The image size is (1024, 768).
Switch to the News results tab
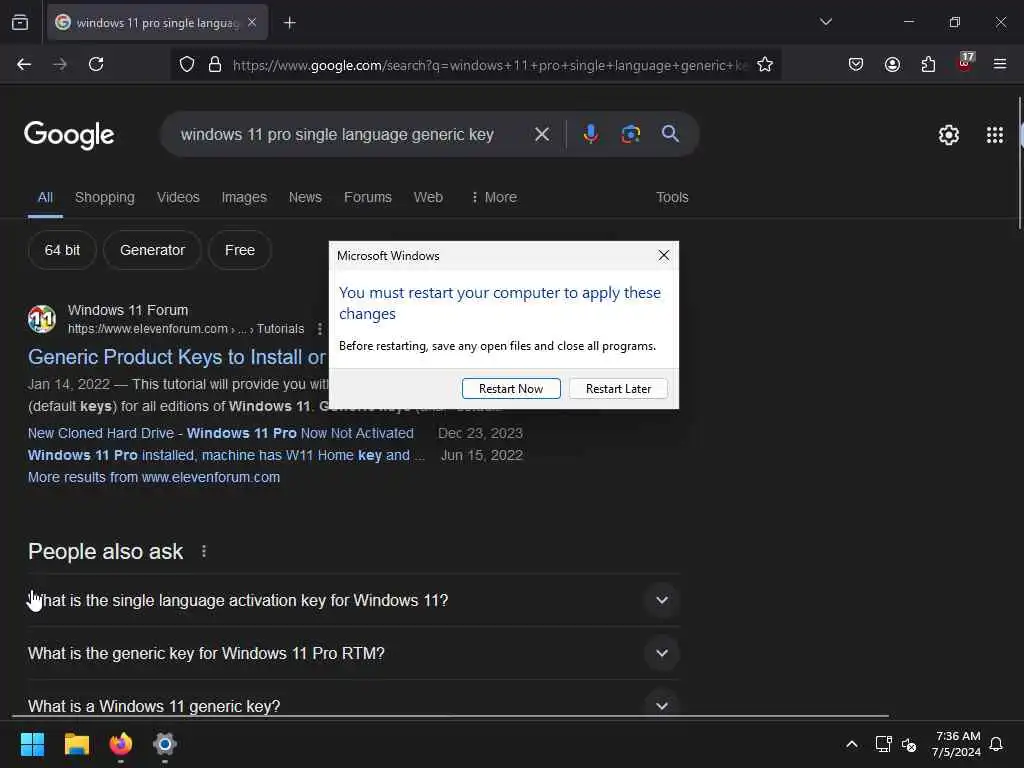(305, 197)
